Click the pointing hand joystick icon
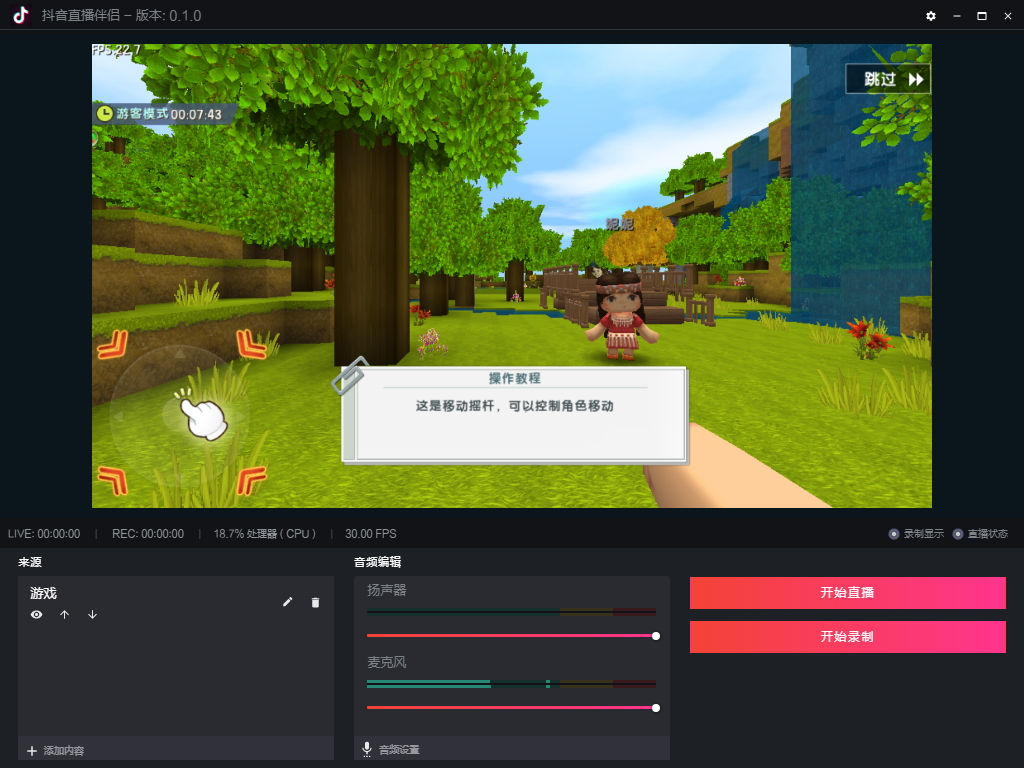The image size is (1024, 768). 203,417
